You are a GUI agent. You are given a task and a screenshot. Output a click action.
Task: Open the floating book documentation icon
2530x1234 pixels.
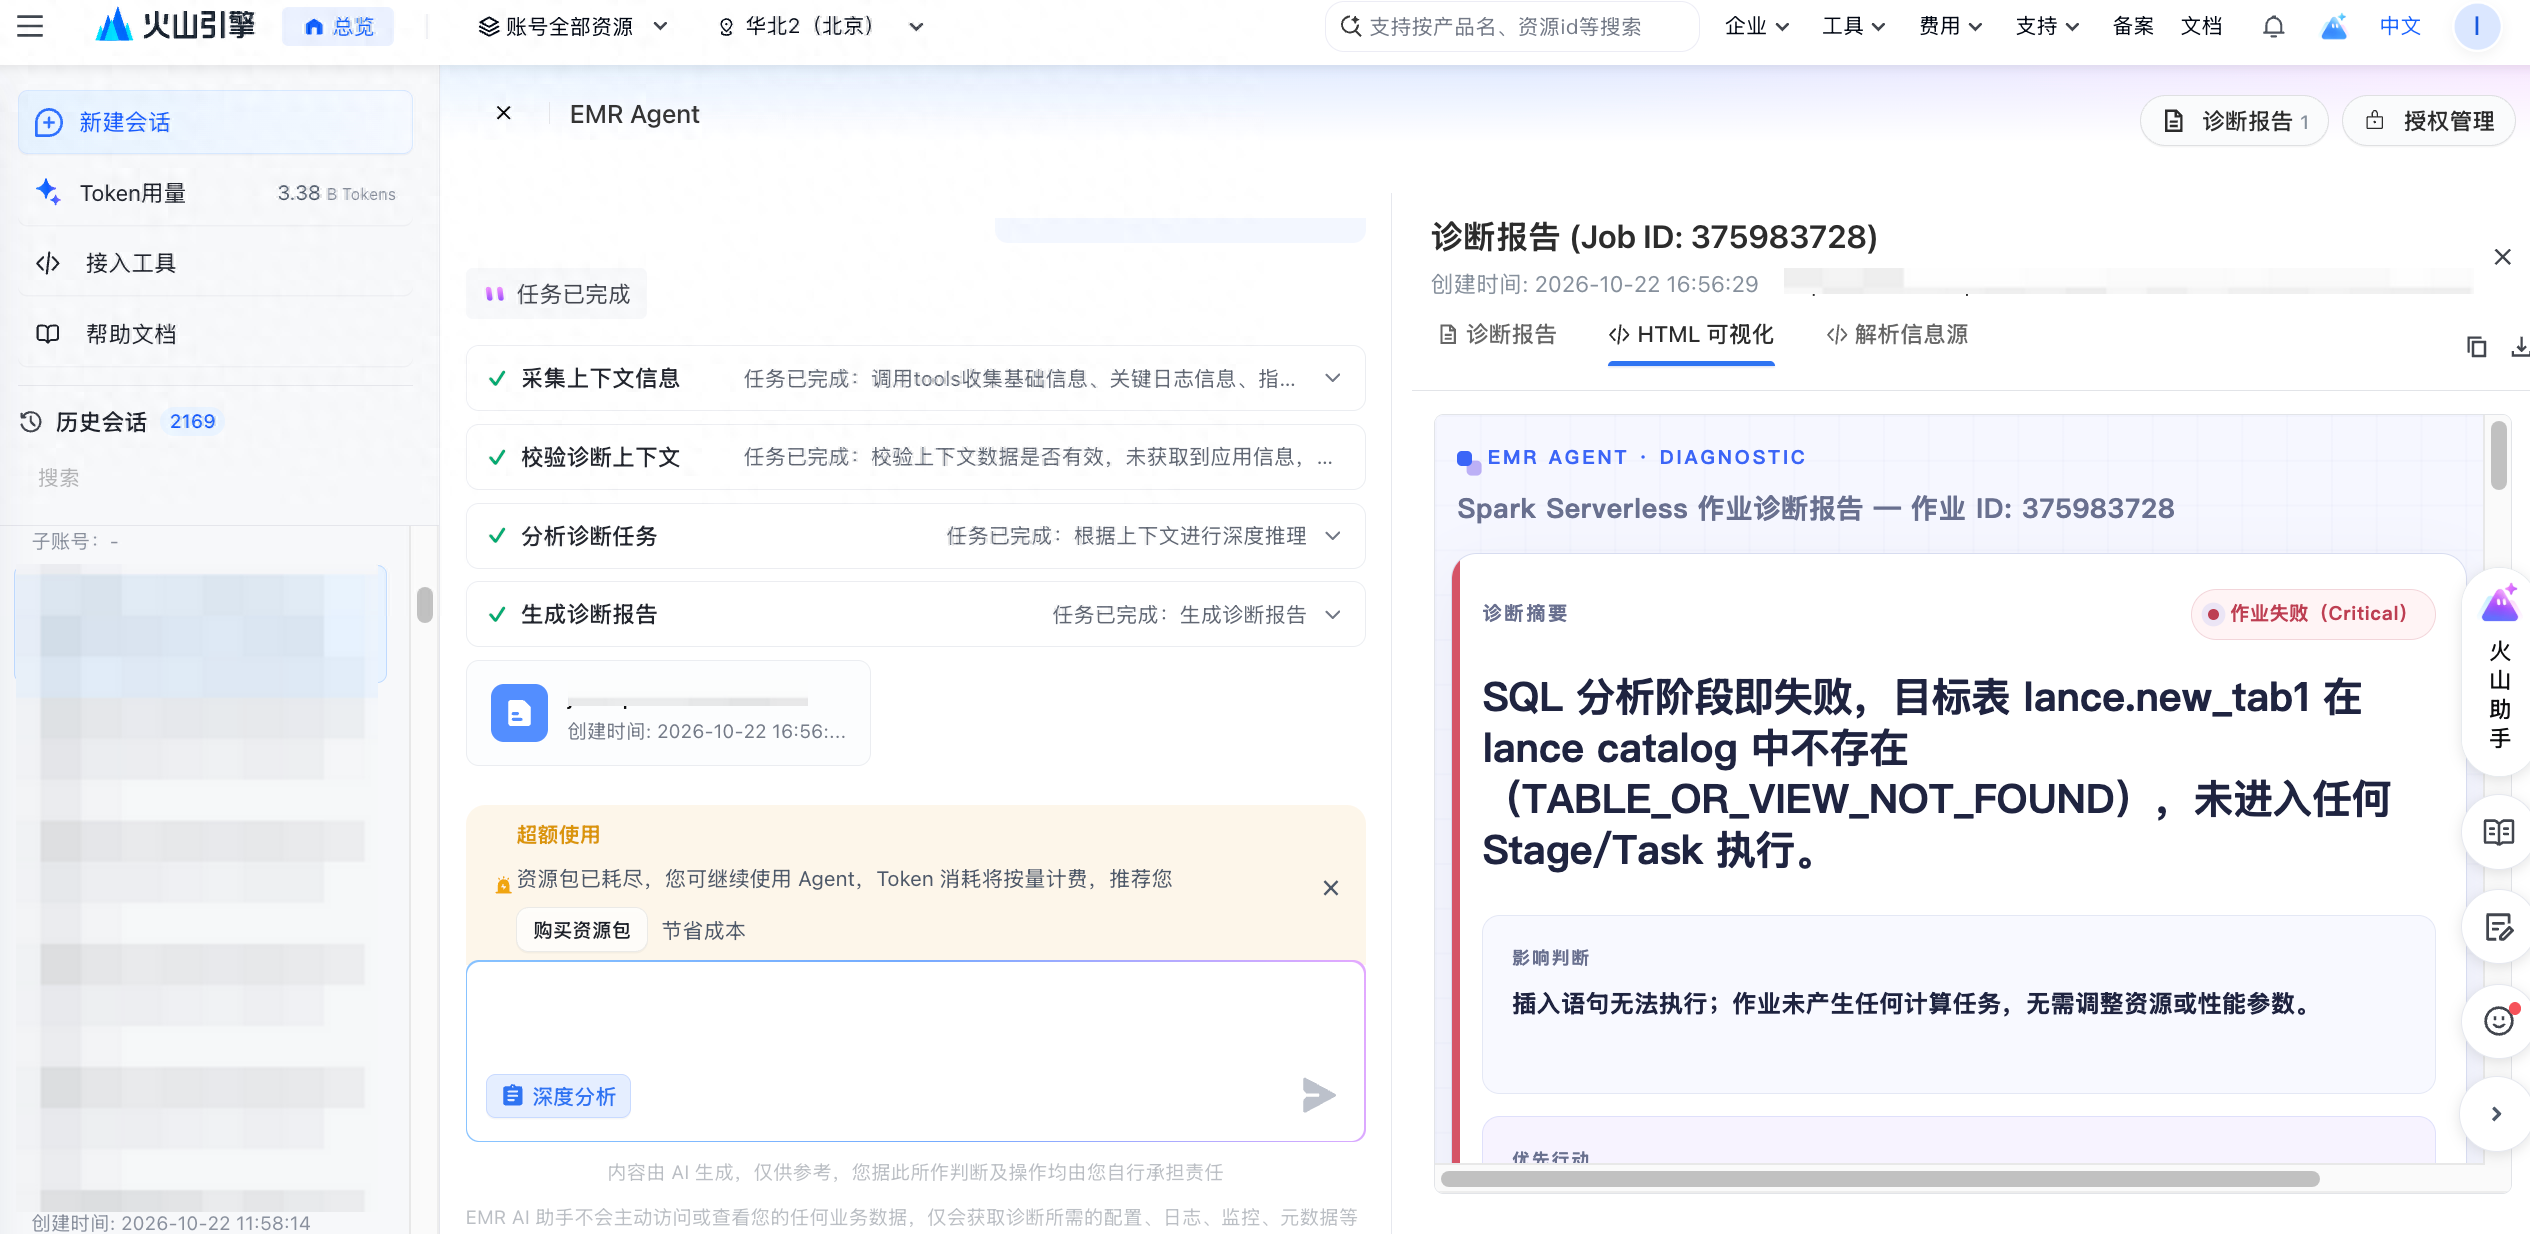point(2498,832)
